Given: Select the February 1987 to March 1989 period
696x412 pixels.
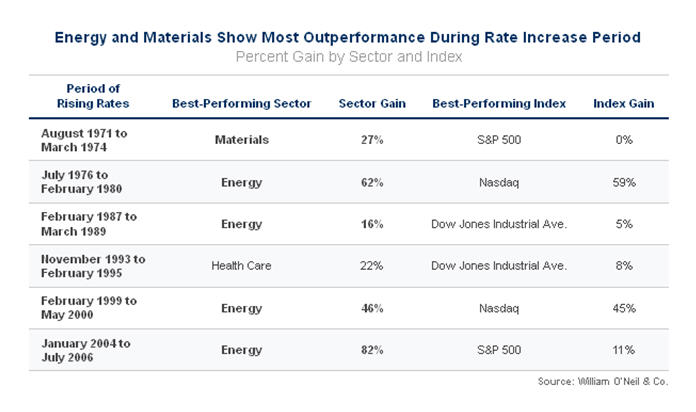Looking at the screenshot, I should [90, 223].
